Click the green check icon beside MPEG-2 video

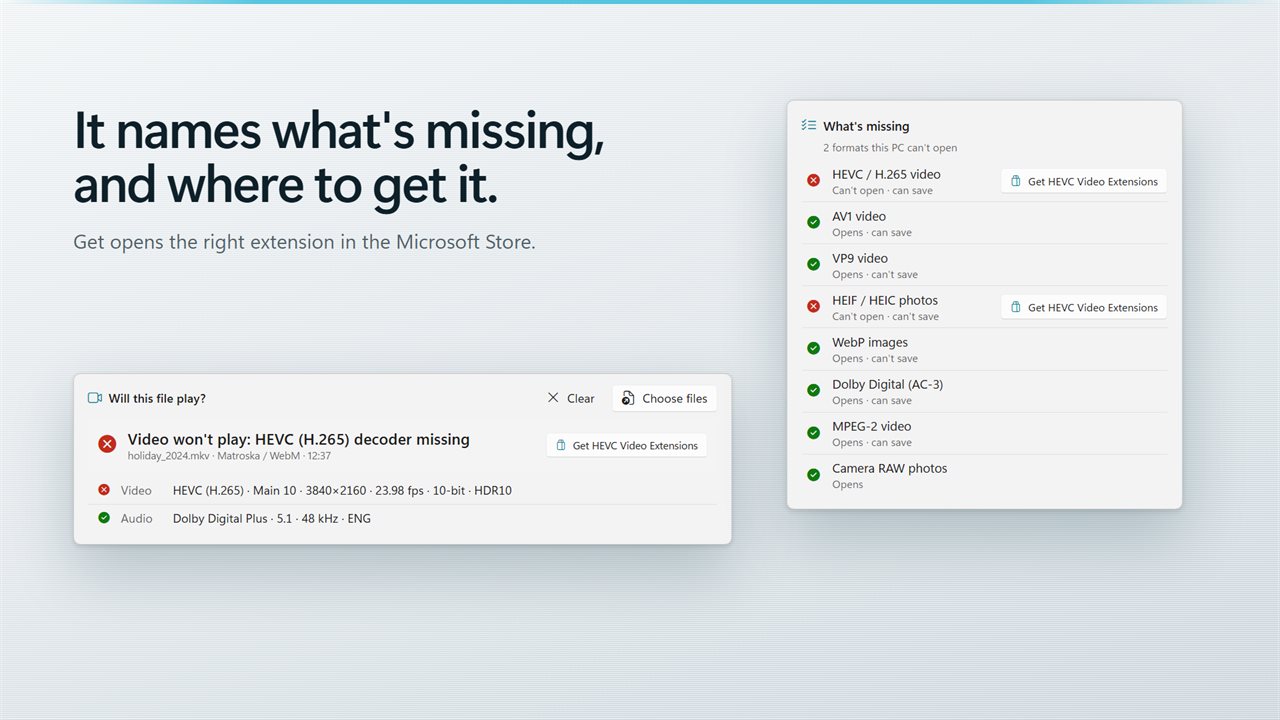pyautogui.click(x=814, y=433)
